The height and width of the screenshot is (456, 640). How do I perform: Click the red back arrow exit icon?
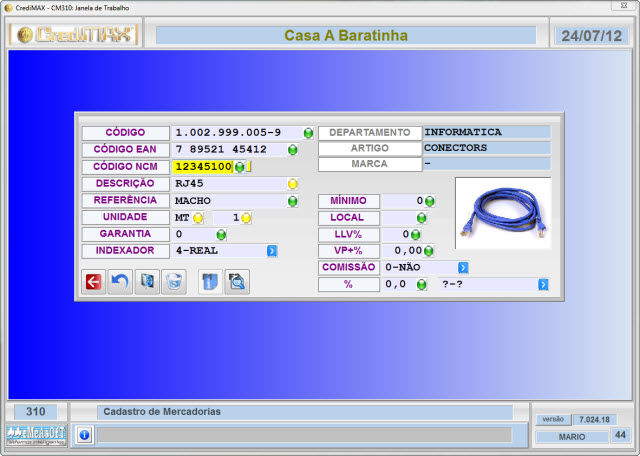tap(94, 282)
